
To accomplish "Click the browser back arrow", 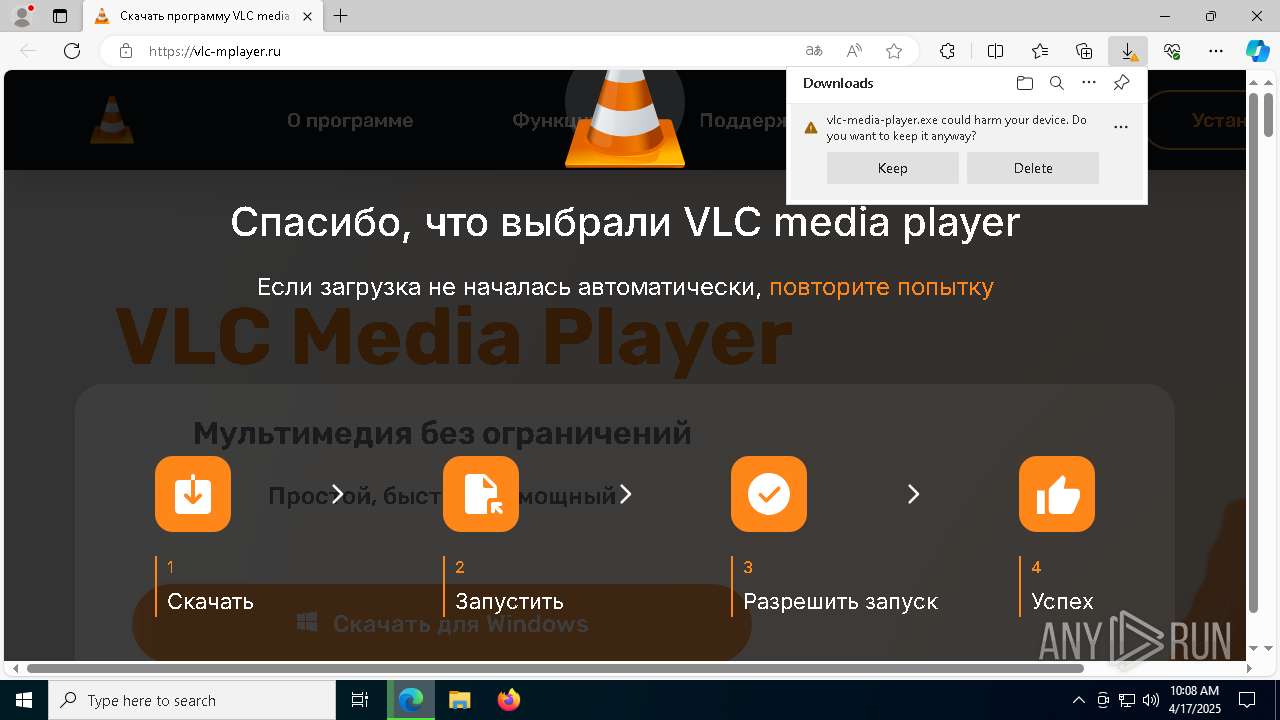I will click(x=28, y=51).
